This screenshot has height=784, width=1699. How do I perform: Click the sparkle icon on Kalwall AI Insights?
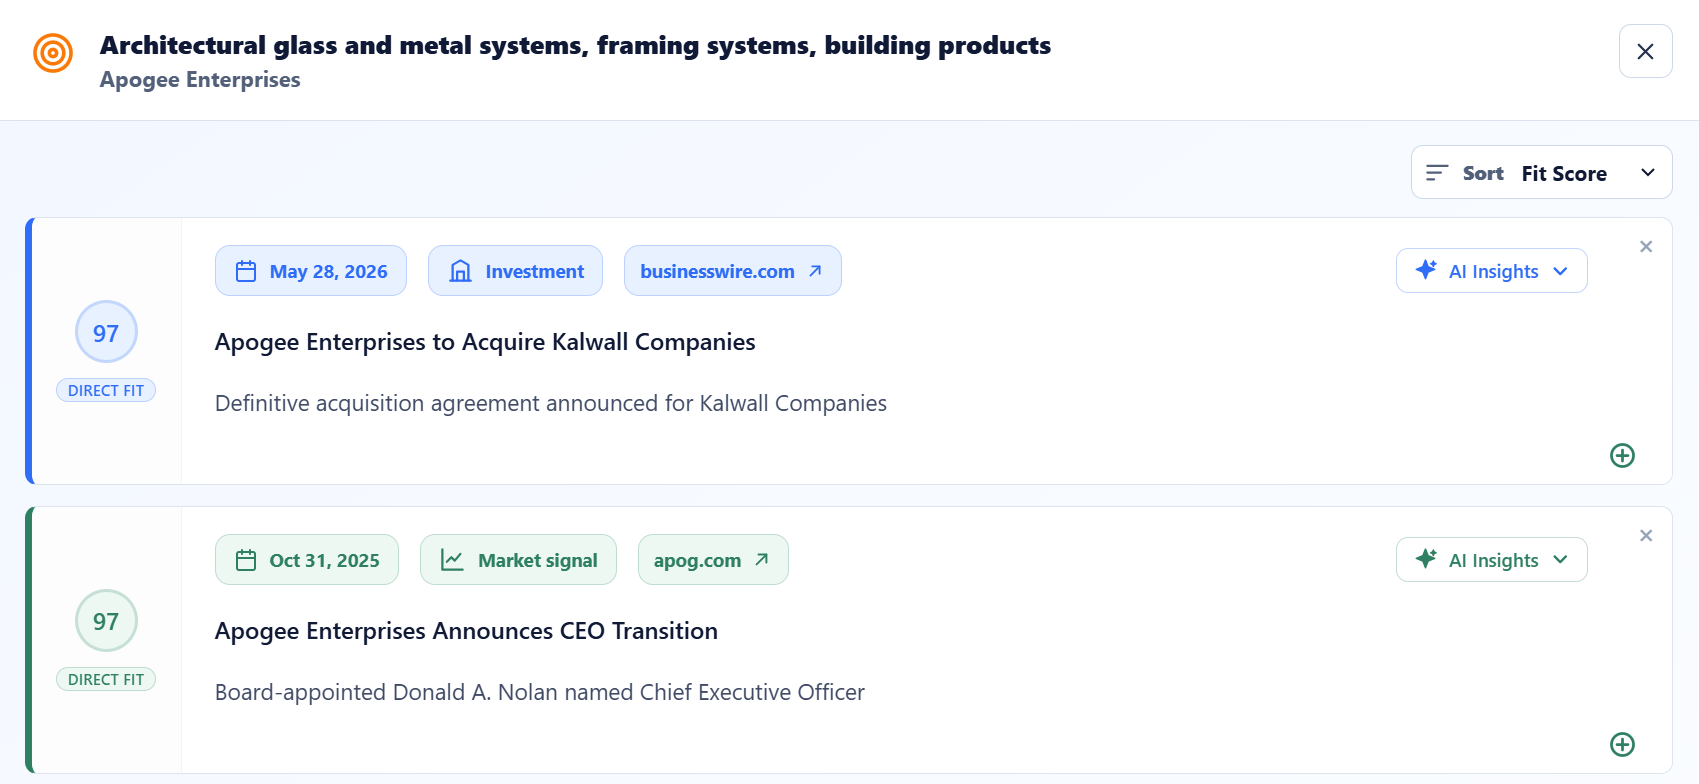1426,270
